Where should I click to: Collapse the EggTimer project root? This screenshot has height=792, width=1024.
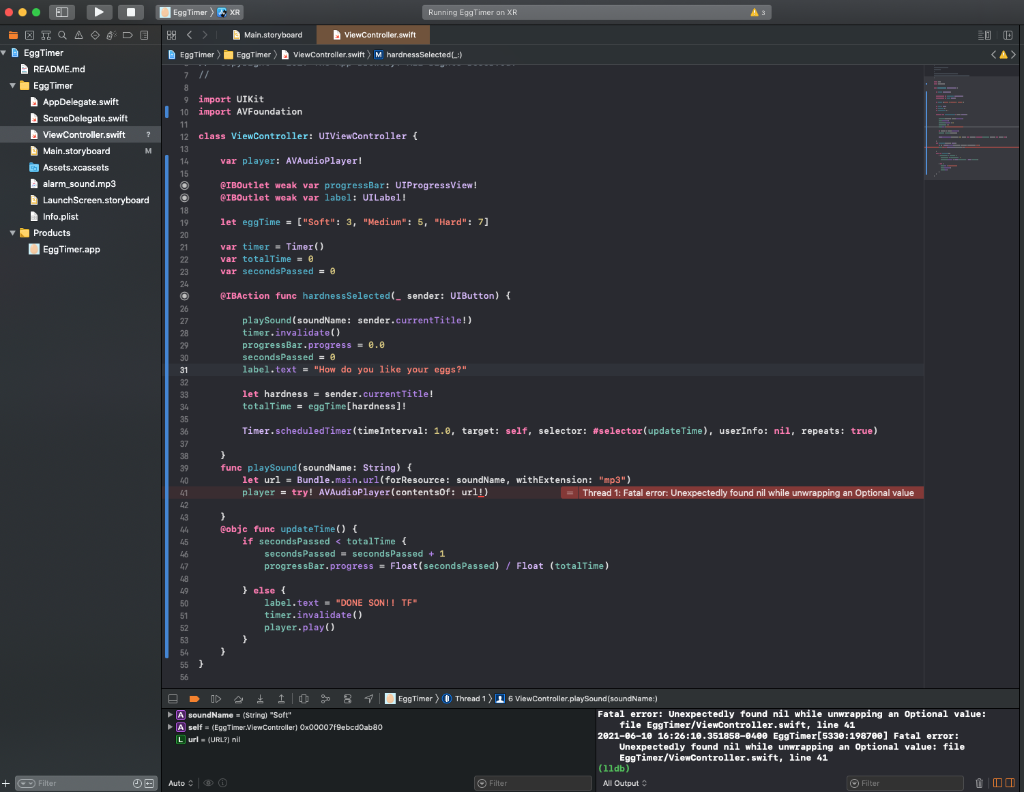4,53
